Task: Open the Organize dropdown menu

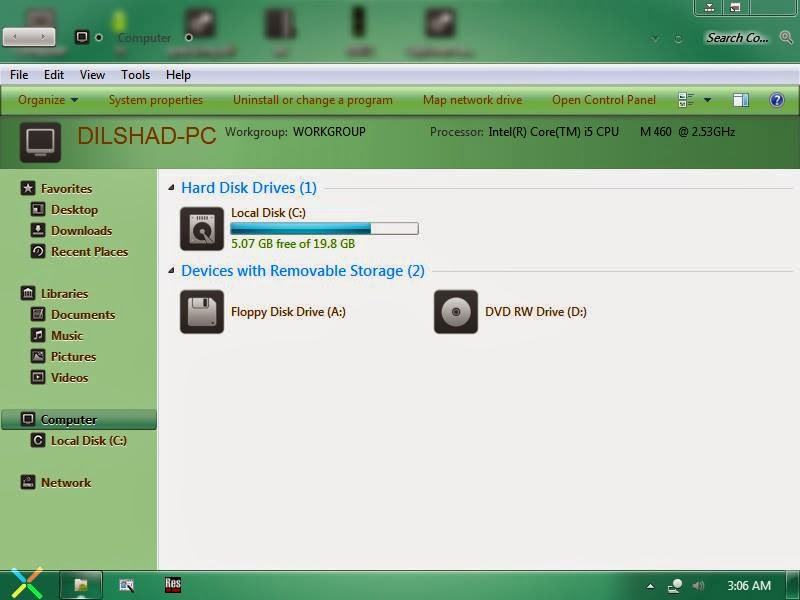Action: coord(48,100)
